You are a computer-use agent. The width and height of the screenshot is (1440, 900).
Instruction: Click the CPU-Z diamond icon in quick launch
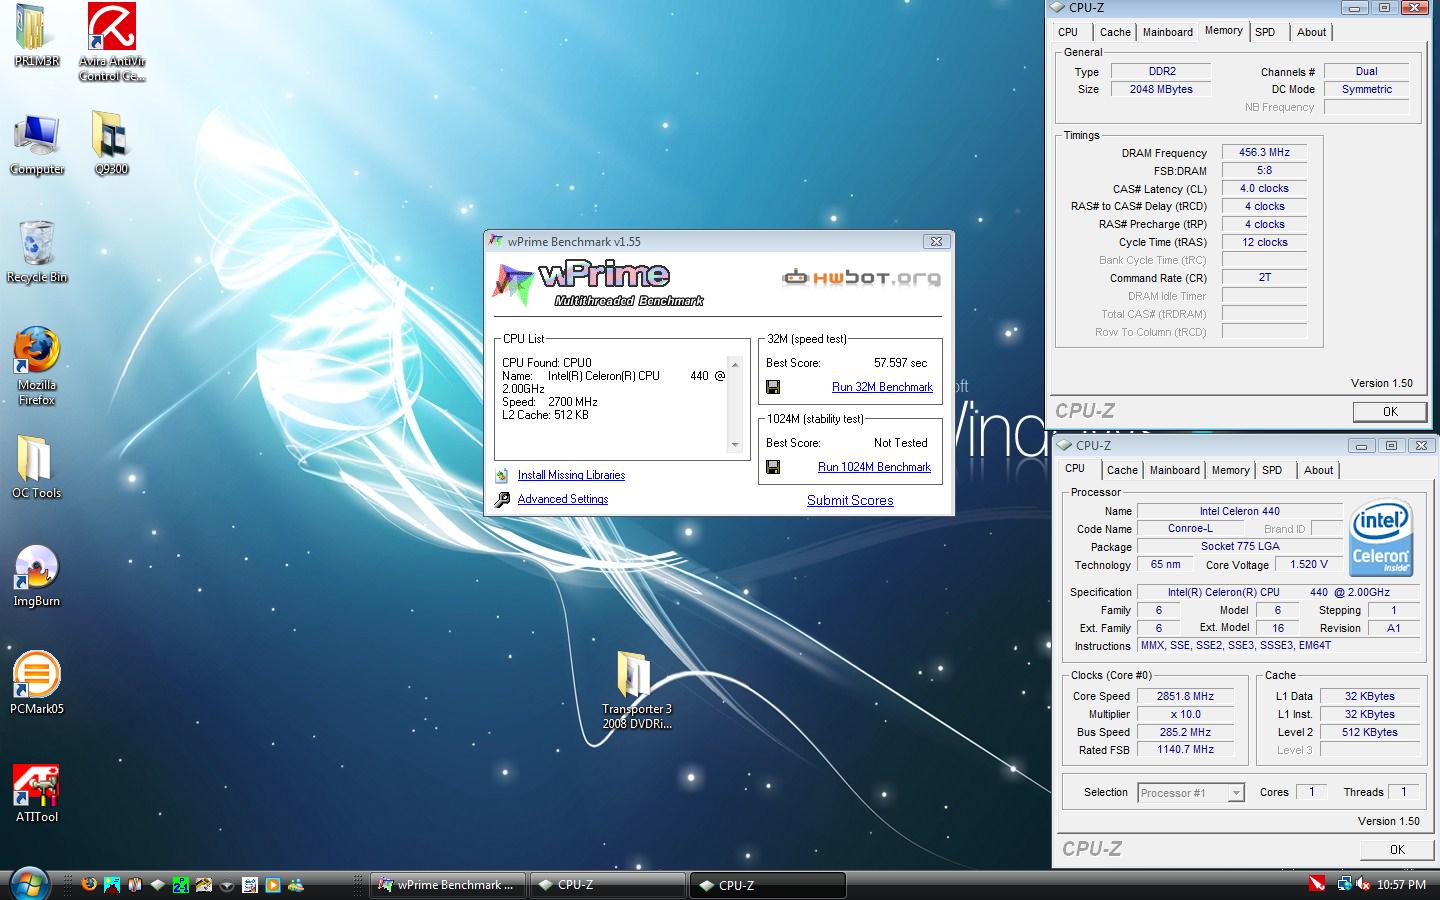[158, 884]
